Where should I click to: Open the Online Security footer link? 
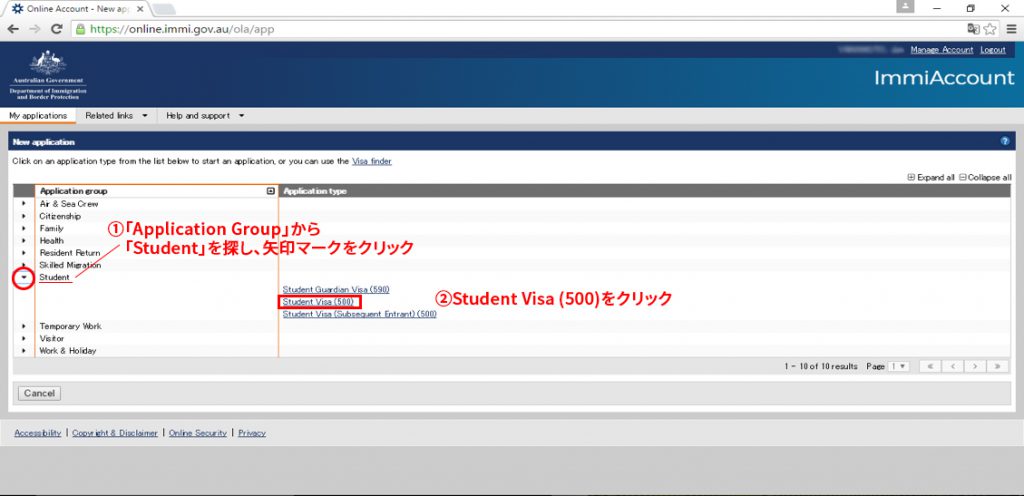(x=198, y=433)
